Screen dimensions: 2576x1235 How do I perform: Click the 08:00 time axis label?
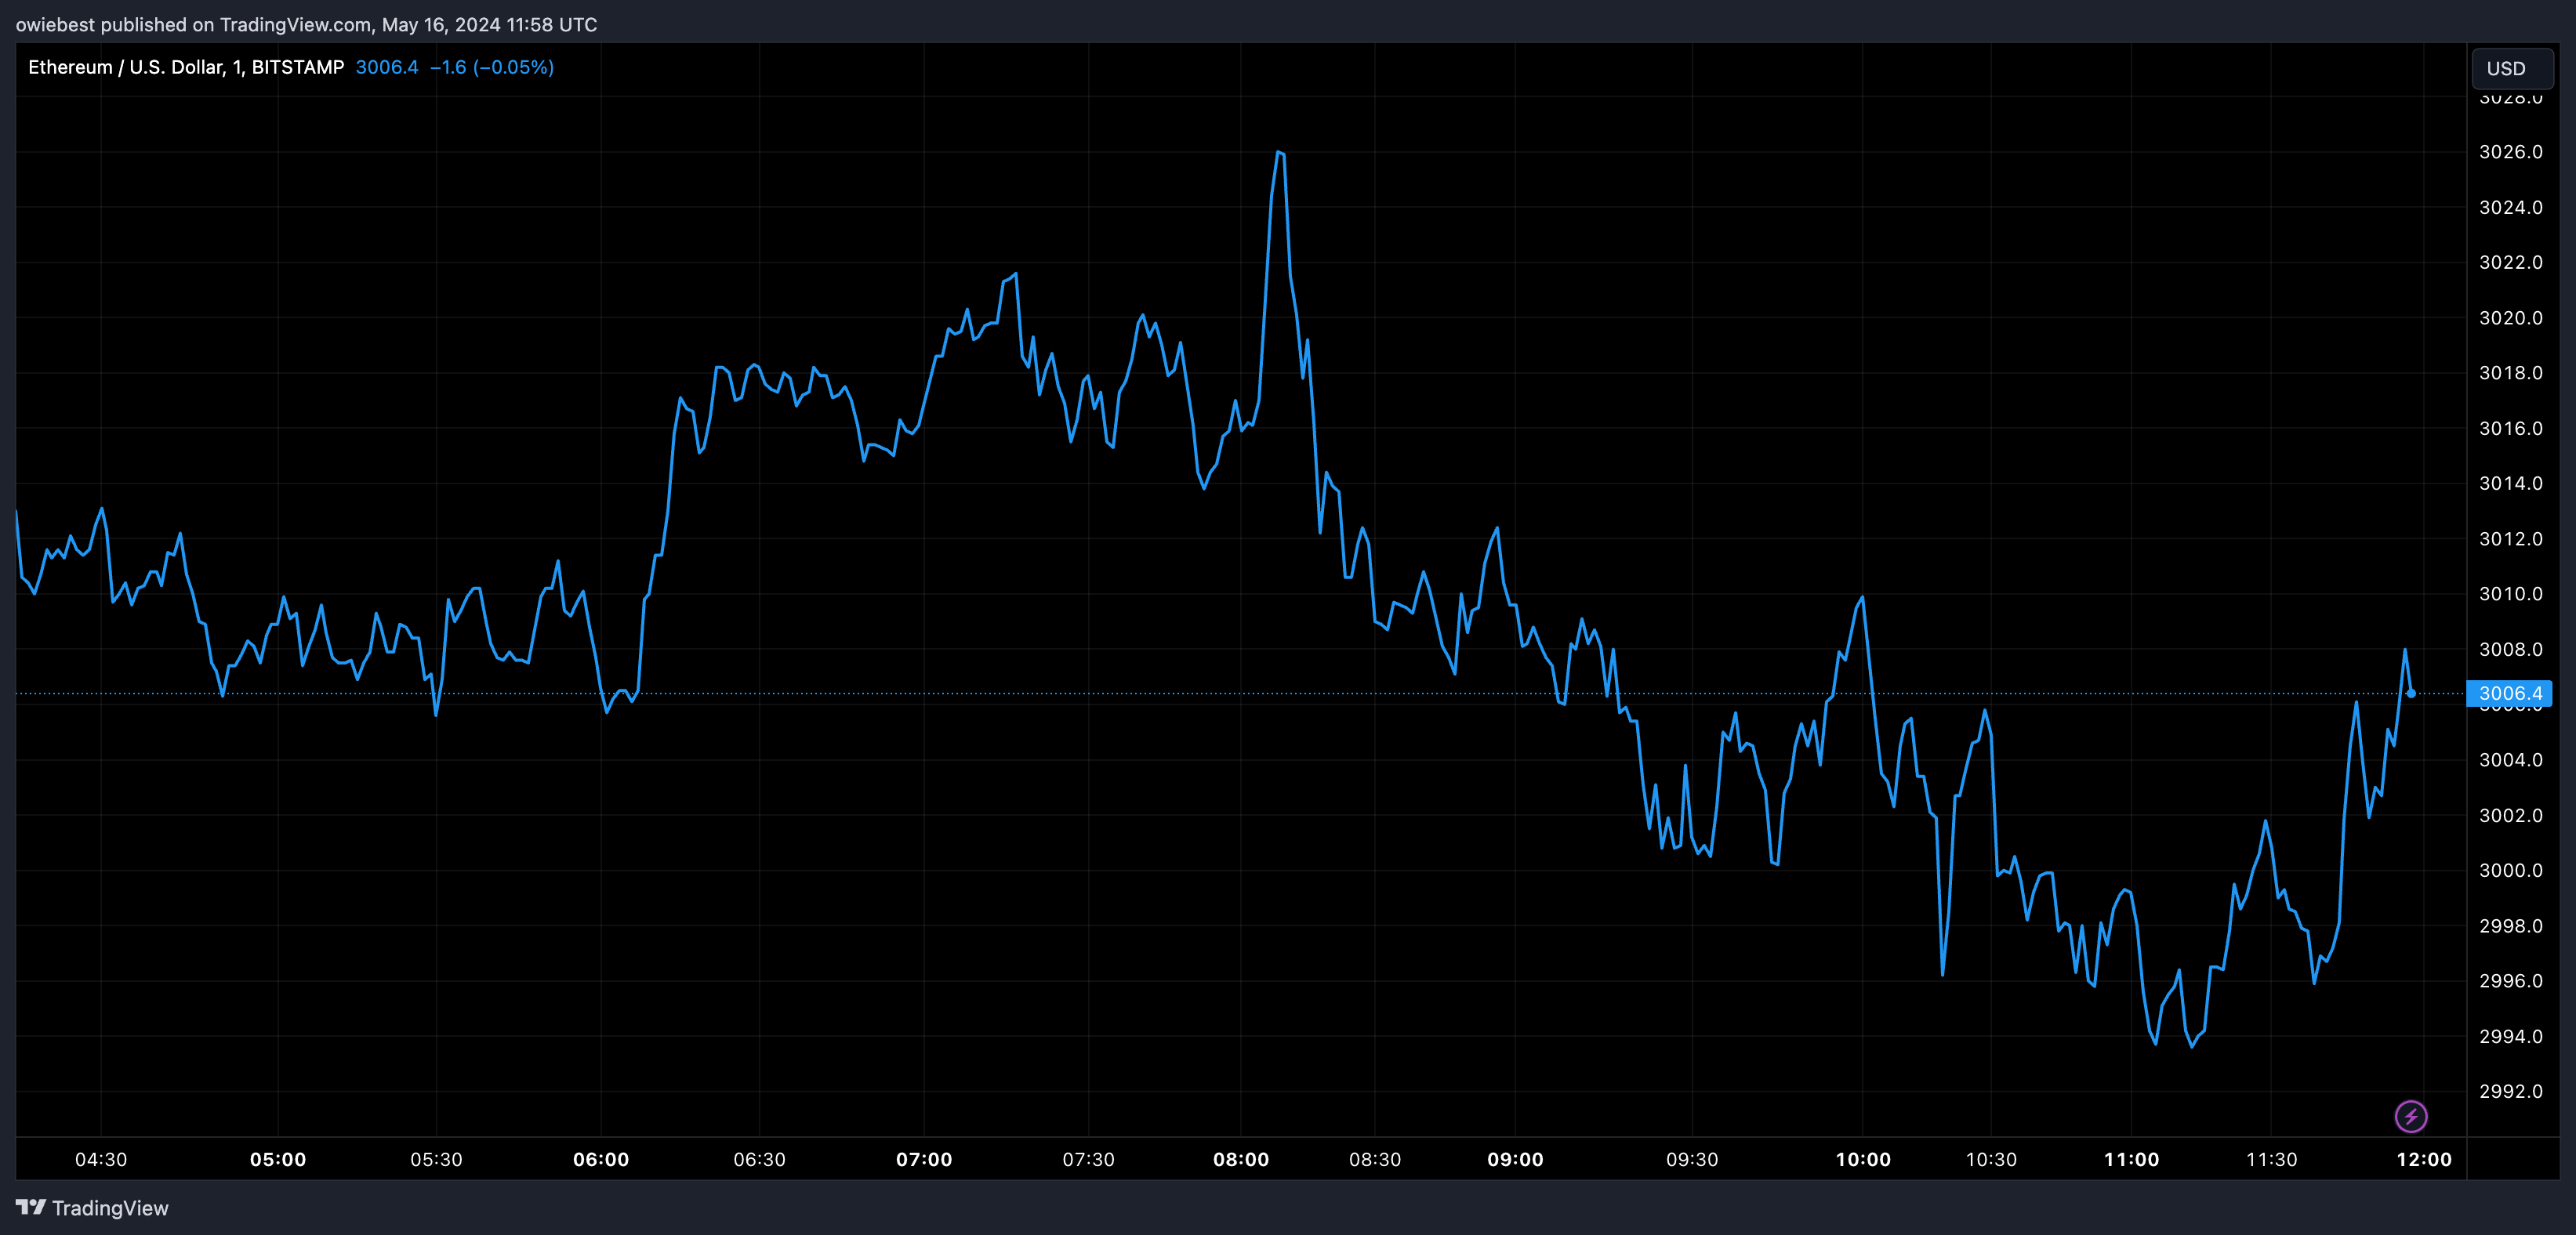point(1240,1159)
